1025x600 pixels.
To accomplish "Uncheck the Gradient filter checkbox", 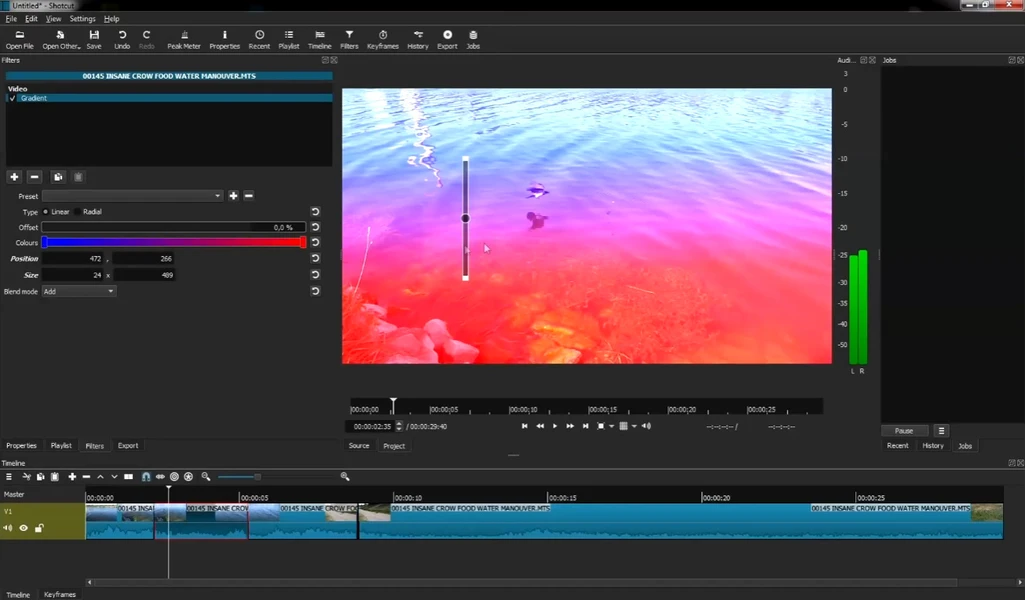I will pos(12,98).
